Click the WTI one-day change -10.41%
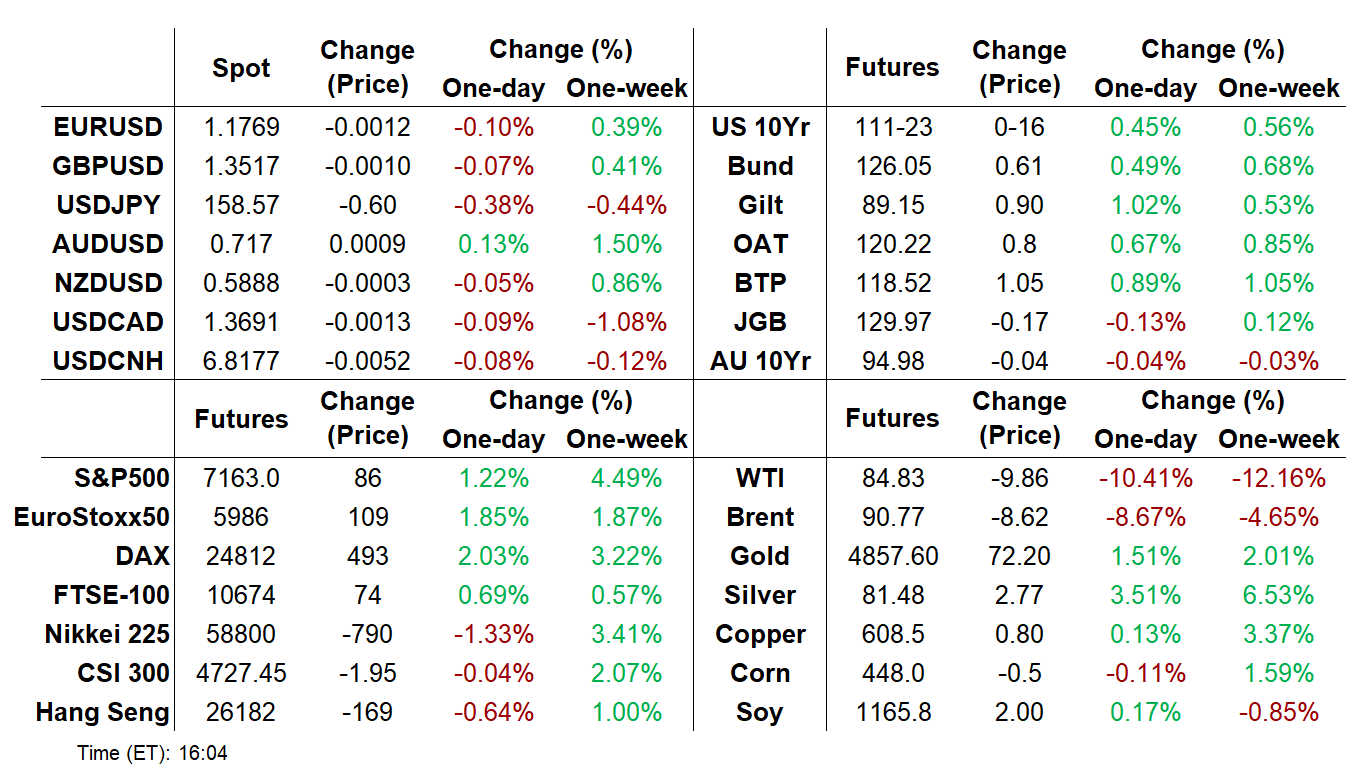Viewport: 1367px width, 774px height. (1145, 478)
